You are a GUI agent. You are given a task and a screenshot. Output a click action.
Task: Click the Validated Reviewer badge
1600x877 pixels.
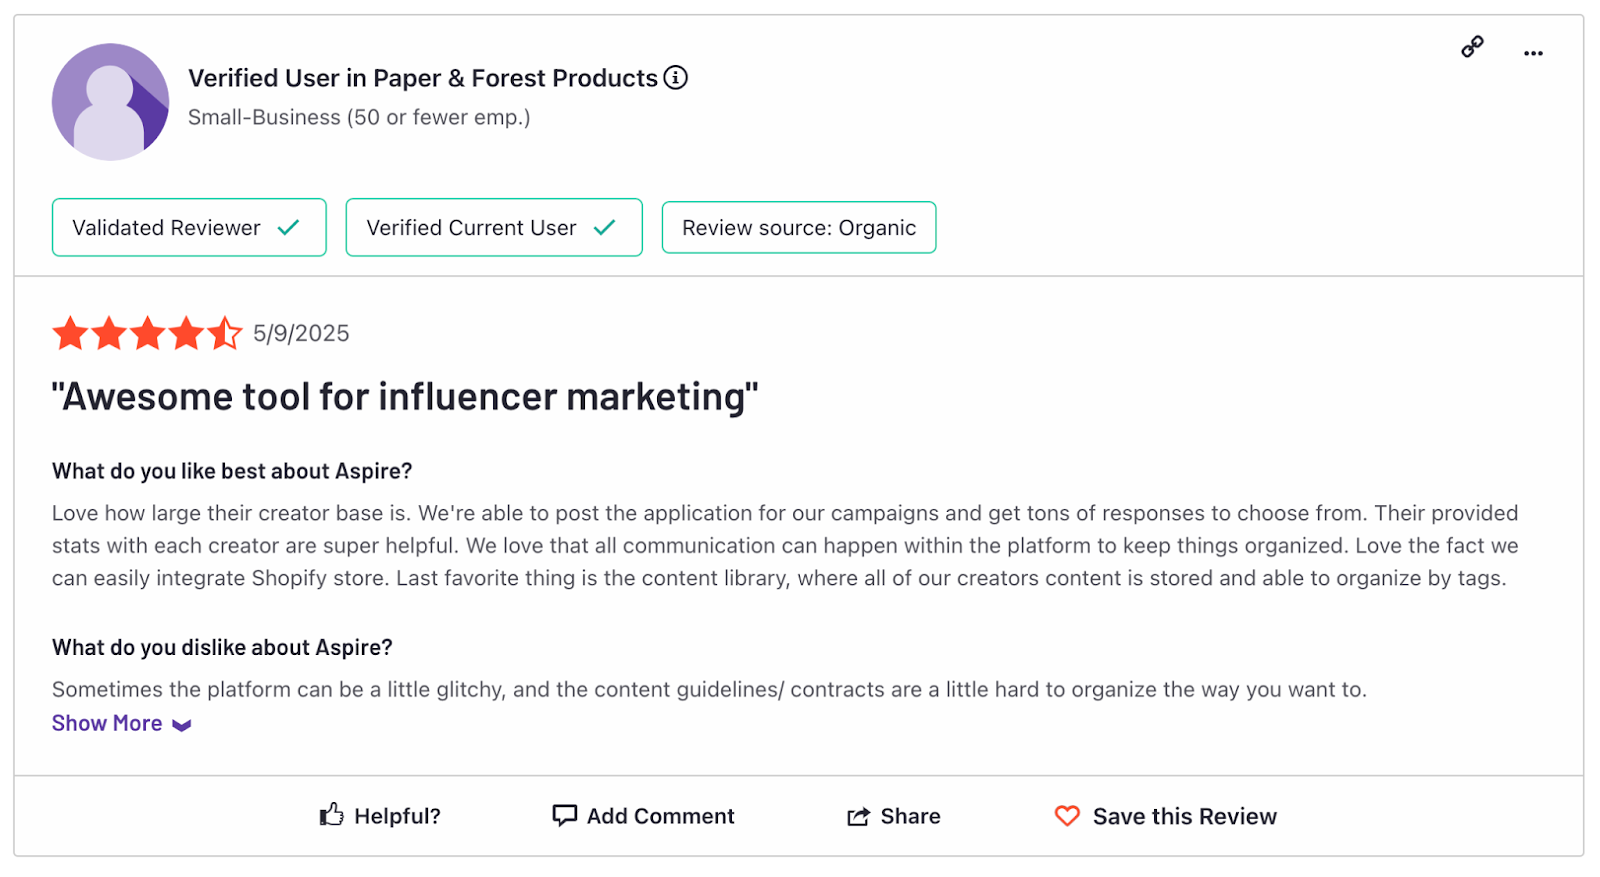coord(189,227)
